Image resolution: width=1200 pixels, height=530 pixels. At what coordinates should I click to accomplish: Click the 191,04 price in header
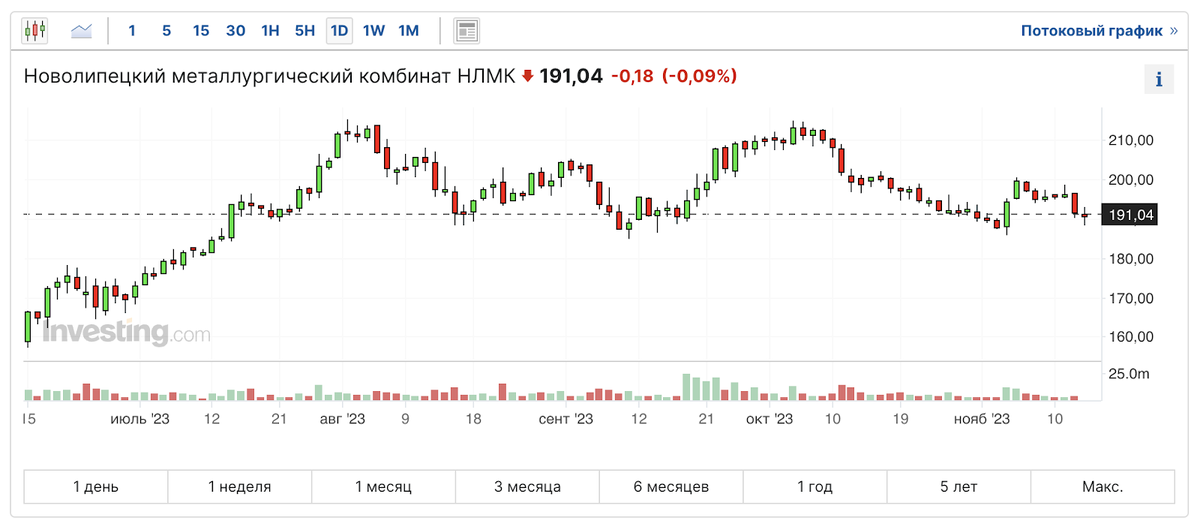tap(571, 76)
